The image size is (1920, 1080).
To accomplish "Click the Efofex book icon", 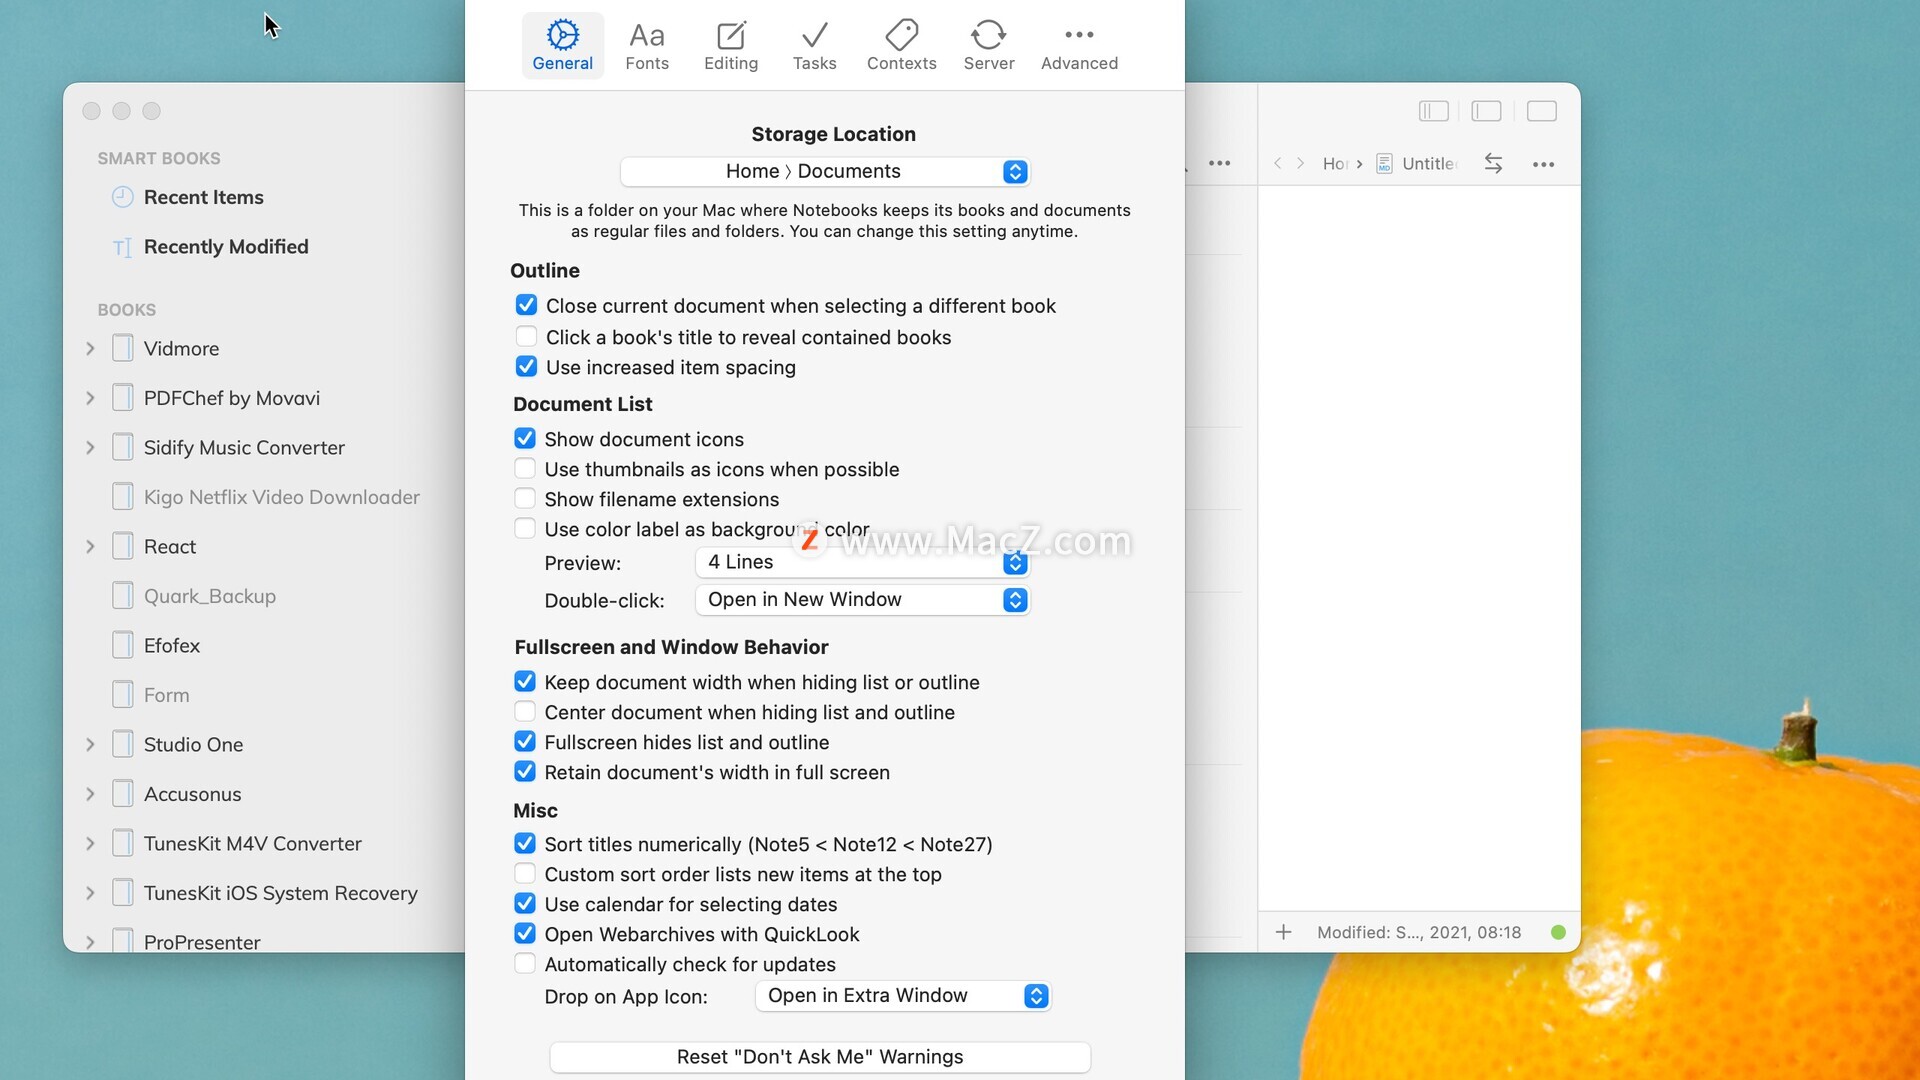I will (x=122, y=645).
